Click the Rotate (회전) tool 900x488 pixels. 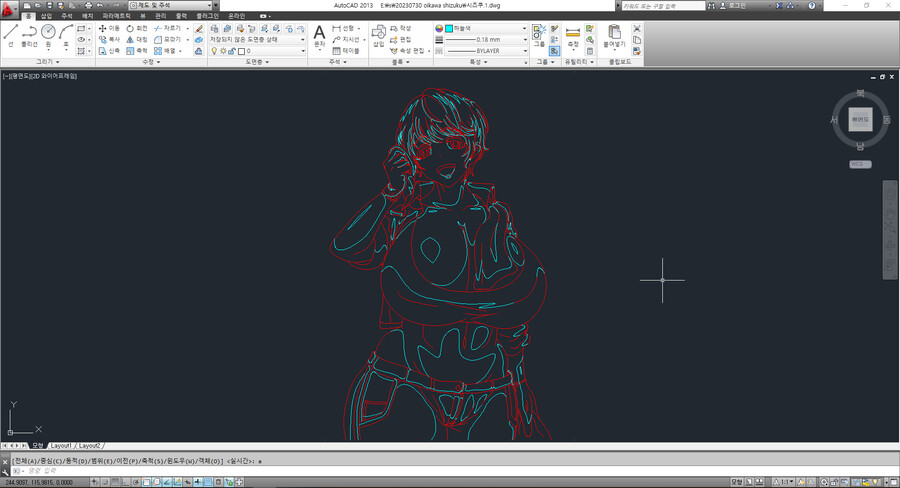click(x=136, y=28)
